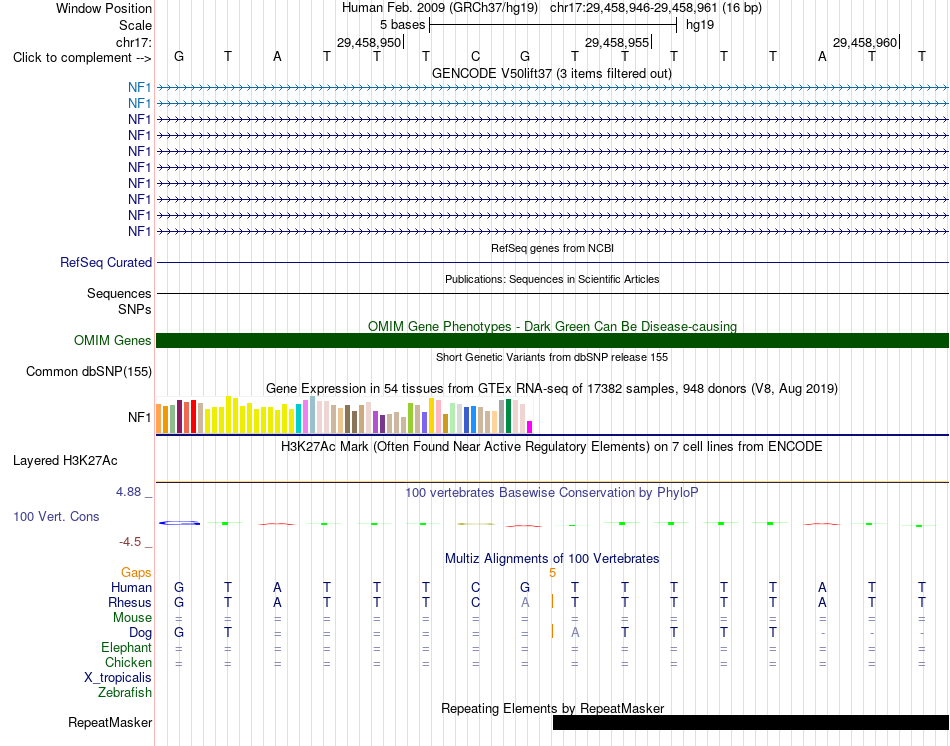Click the Mouse species label

(x=132, y=618)
